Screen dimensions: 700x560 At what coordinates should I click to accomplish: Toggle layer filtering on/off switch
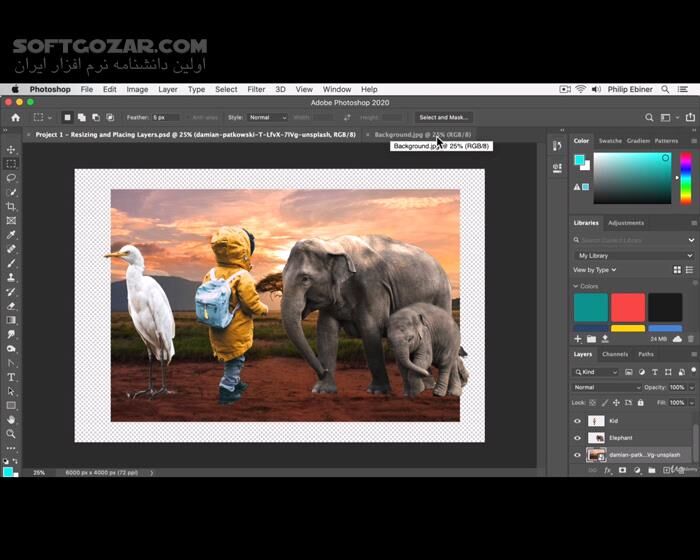tap(693, 371)
